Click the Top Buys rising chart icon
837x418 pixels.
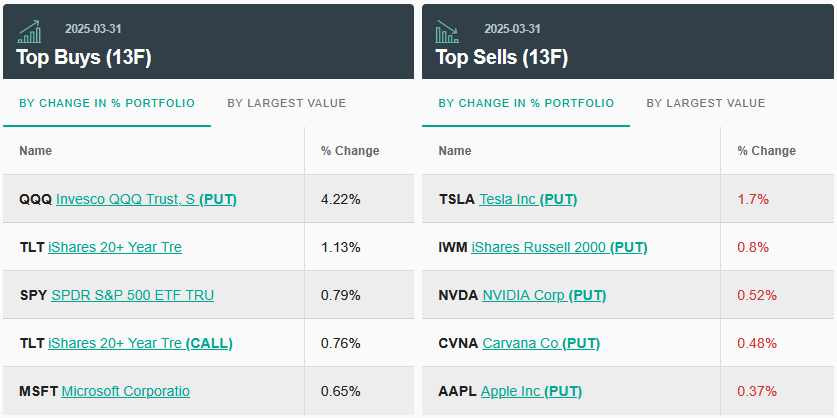coord(29,32)
